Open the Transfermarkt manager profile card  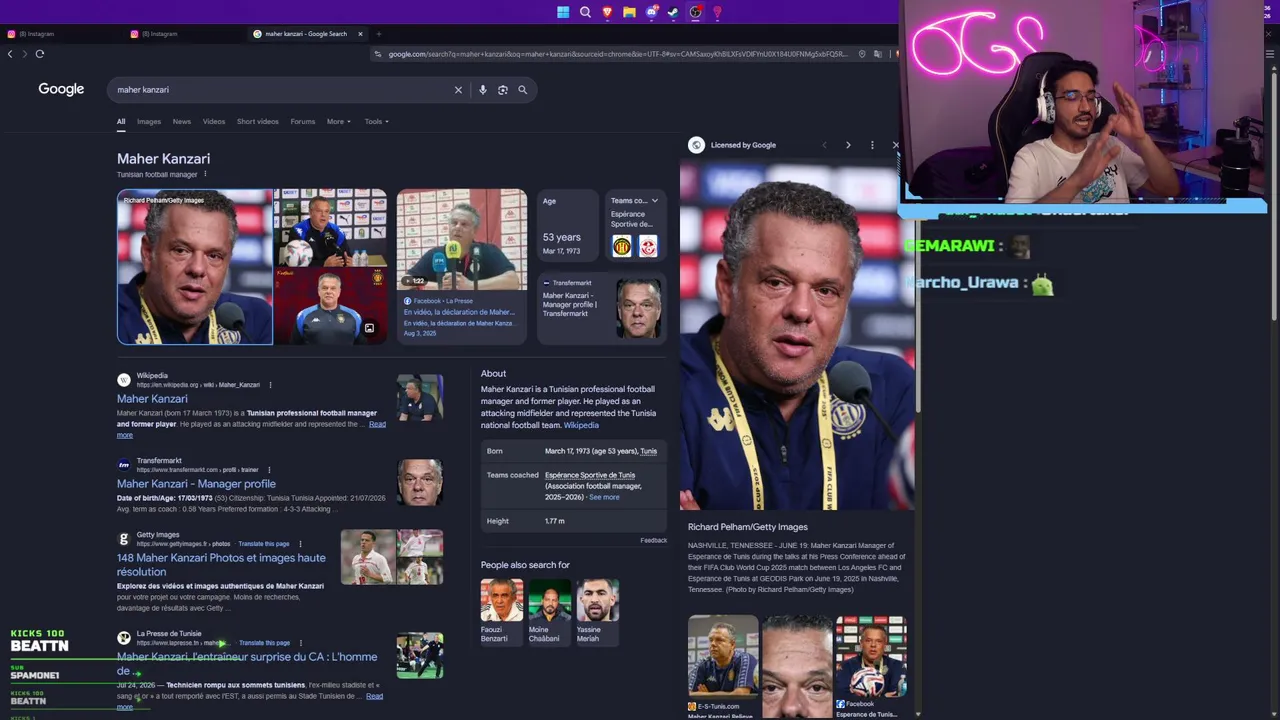(601, 309)
